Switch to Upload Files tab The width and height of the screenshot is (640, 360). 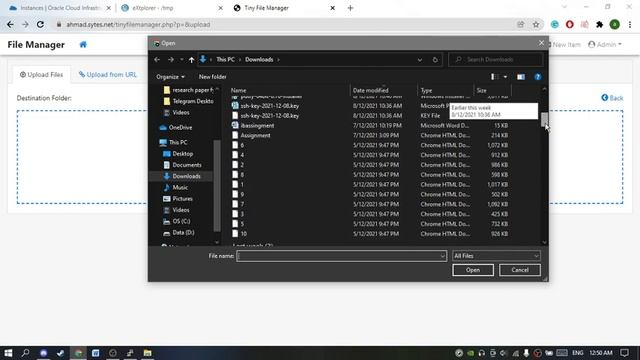[x=41, y=75]
